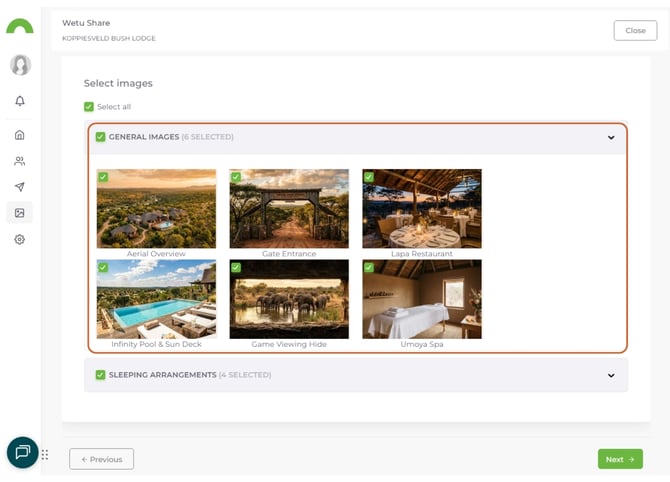
Task: Open the user profile avatar
Action: (20, 65)
